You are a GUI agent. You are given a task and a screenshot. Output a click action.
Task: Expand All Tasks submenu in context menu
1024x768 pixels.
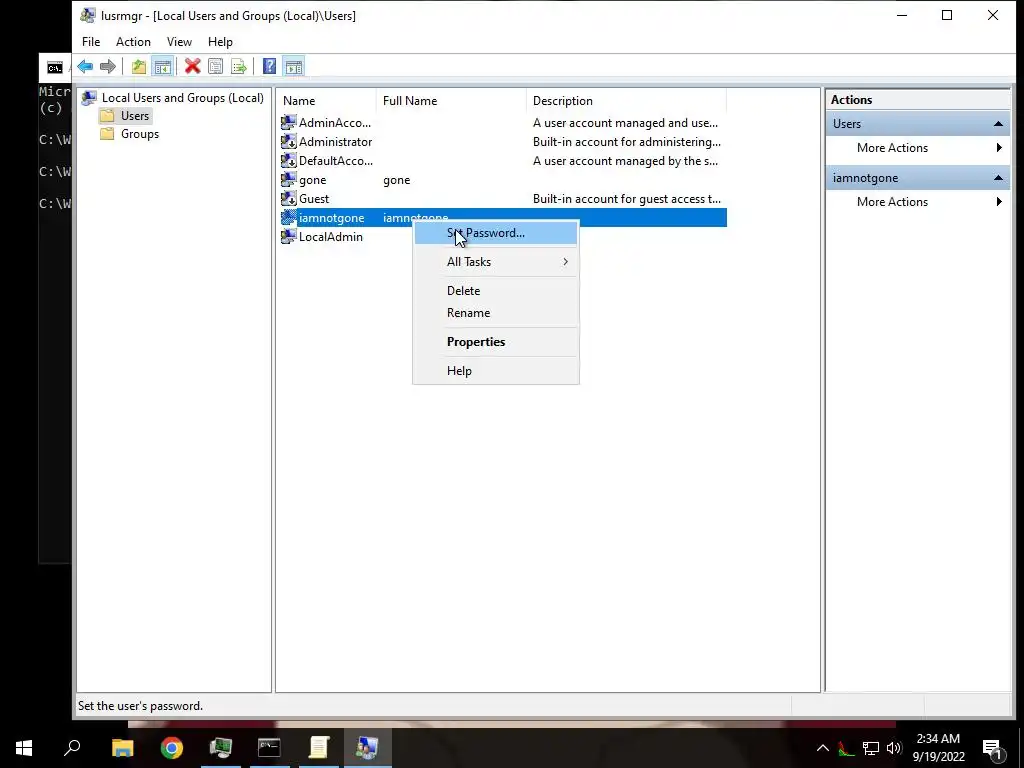point(496,262)
